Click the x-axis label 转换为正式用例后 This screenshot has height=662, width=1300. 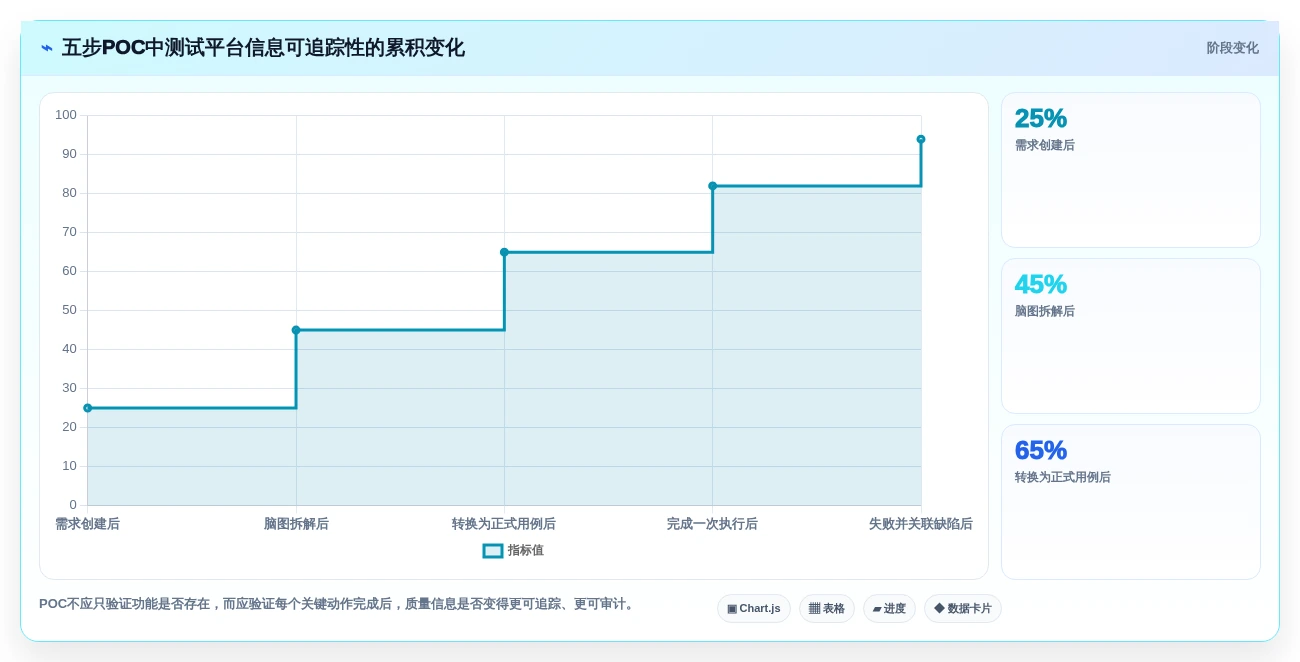pyautogui.click(x=504, y=524)
